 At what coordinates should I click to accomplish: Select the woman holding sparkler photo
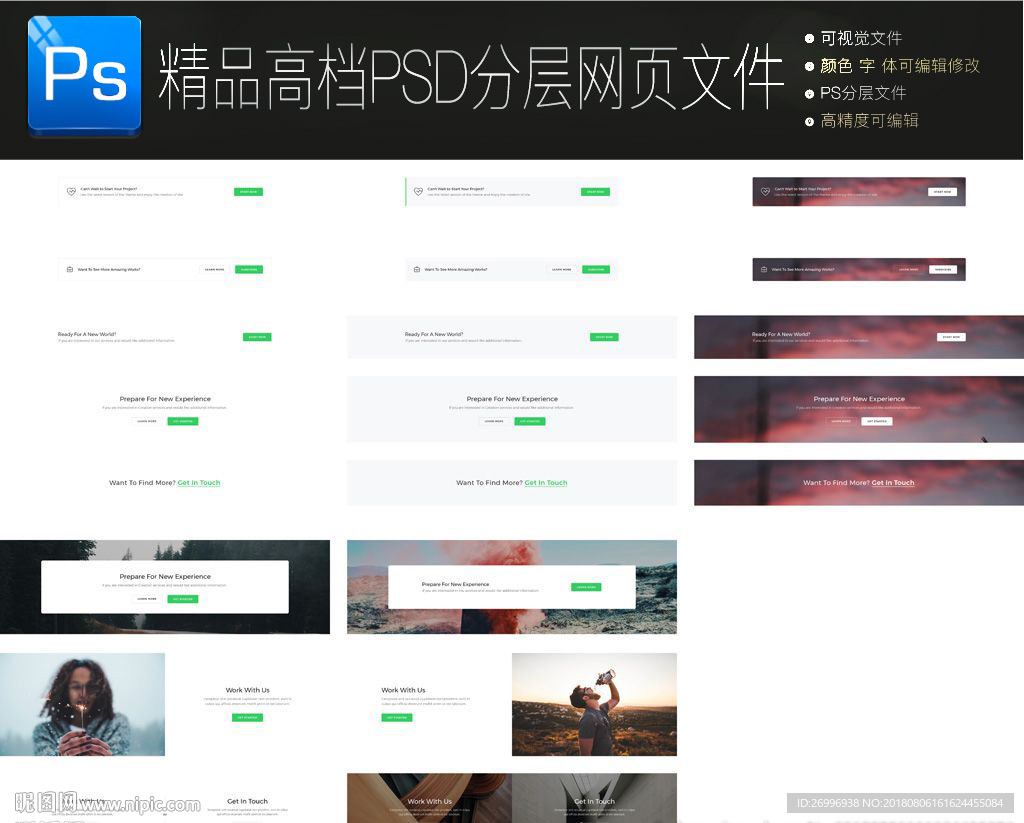point(82,705)
